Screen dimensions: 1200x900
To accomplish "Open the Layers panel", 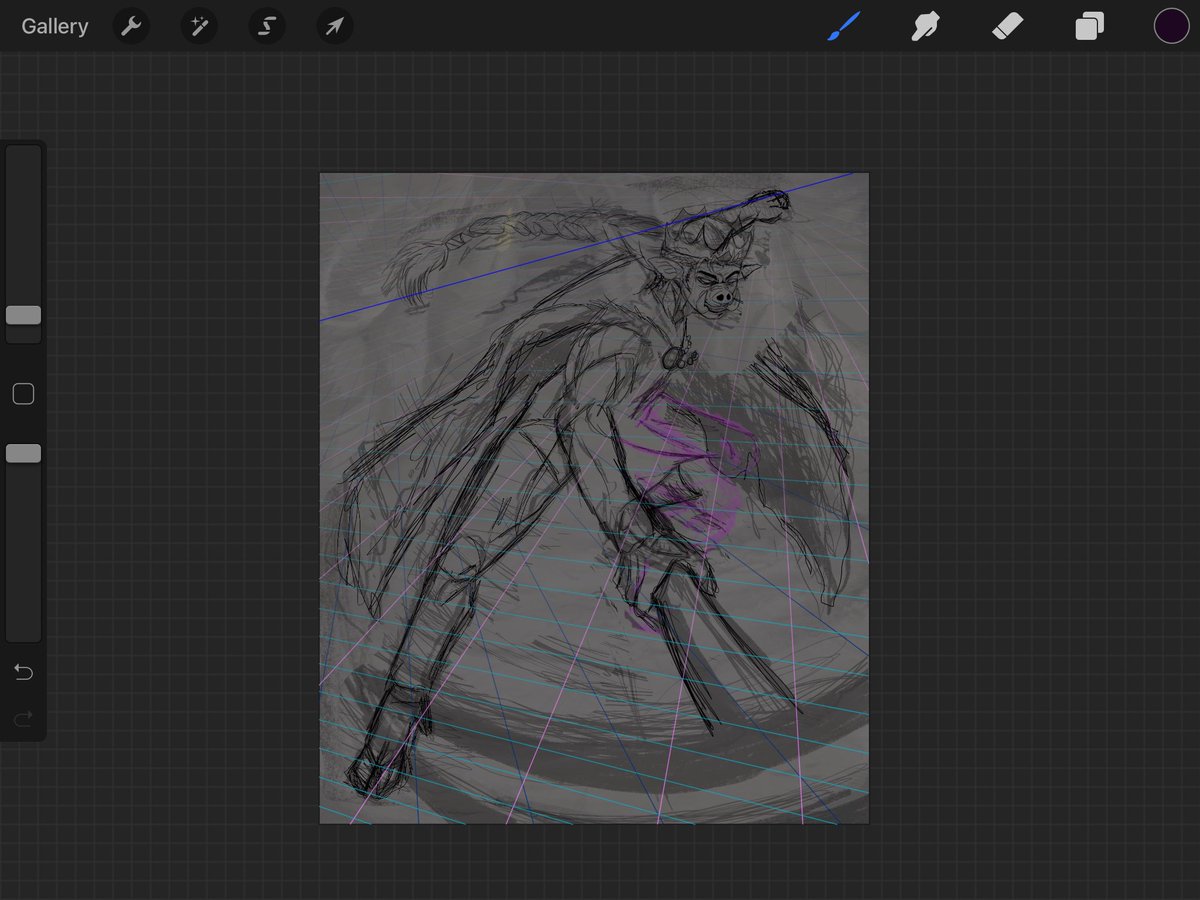I will click(x=1089, y=26).
